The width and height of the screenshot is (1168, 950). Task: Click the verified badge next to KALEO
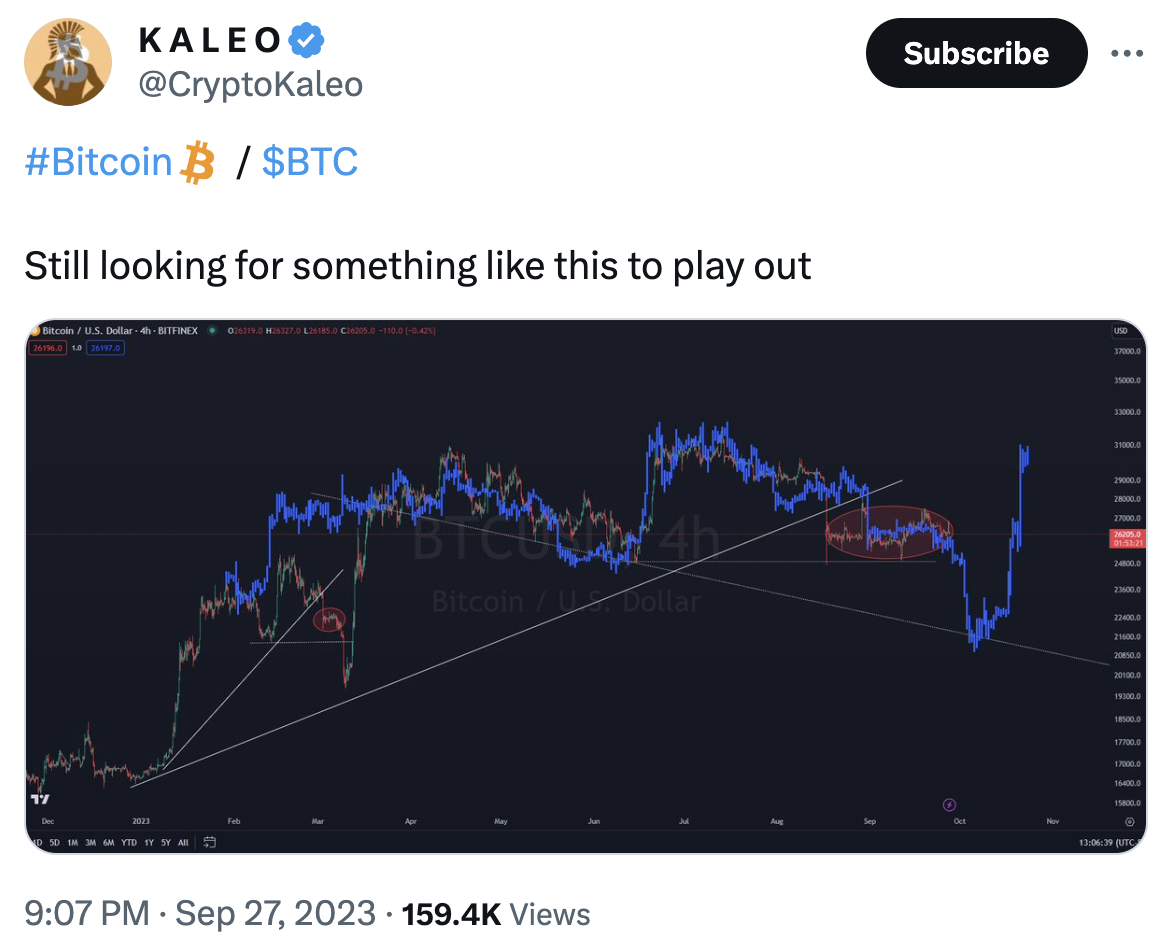point(304,38)
